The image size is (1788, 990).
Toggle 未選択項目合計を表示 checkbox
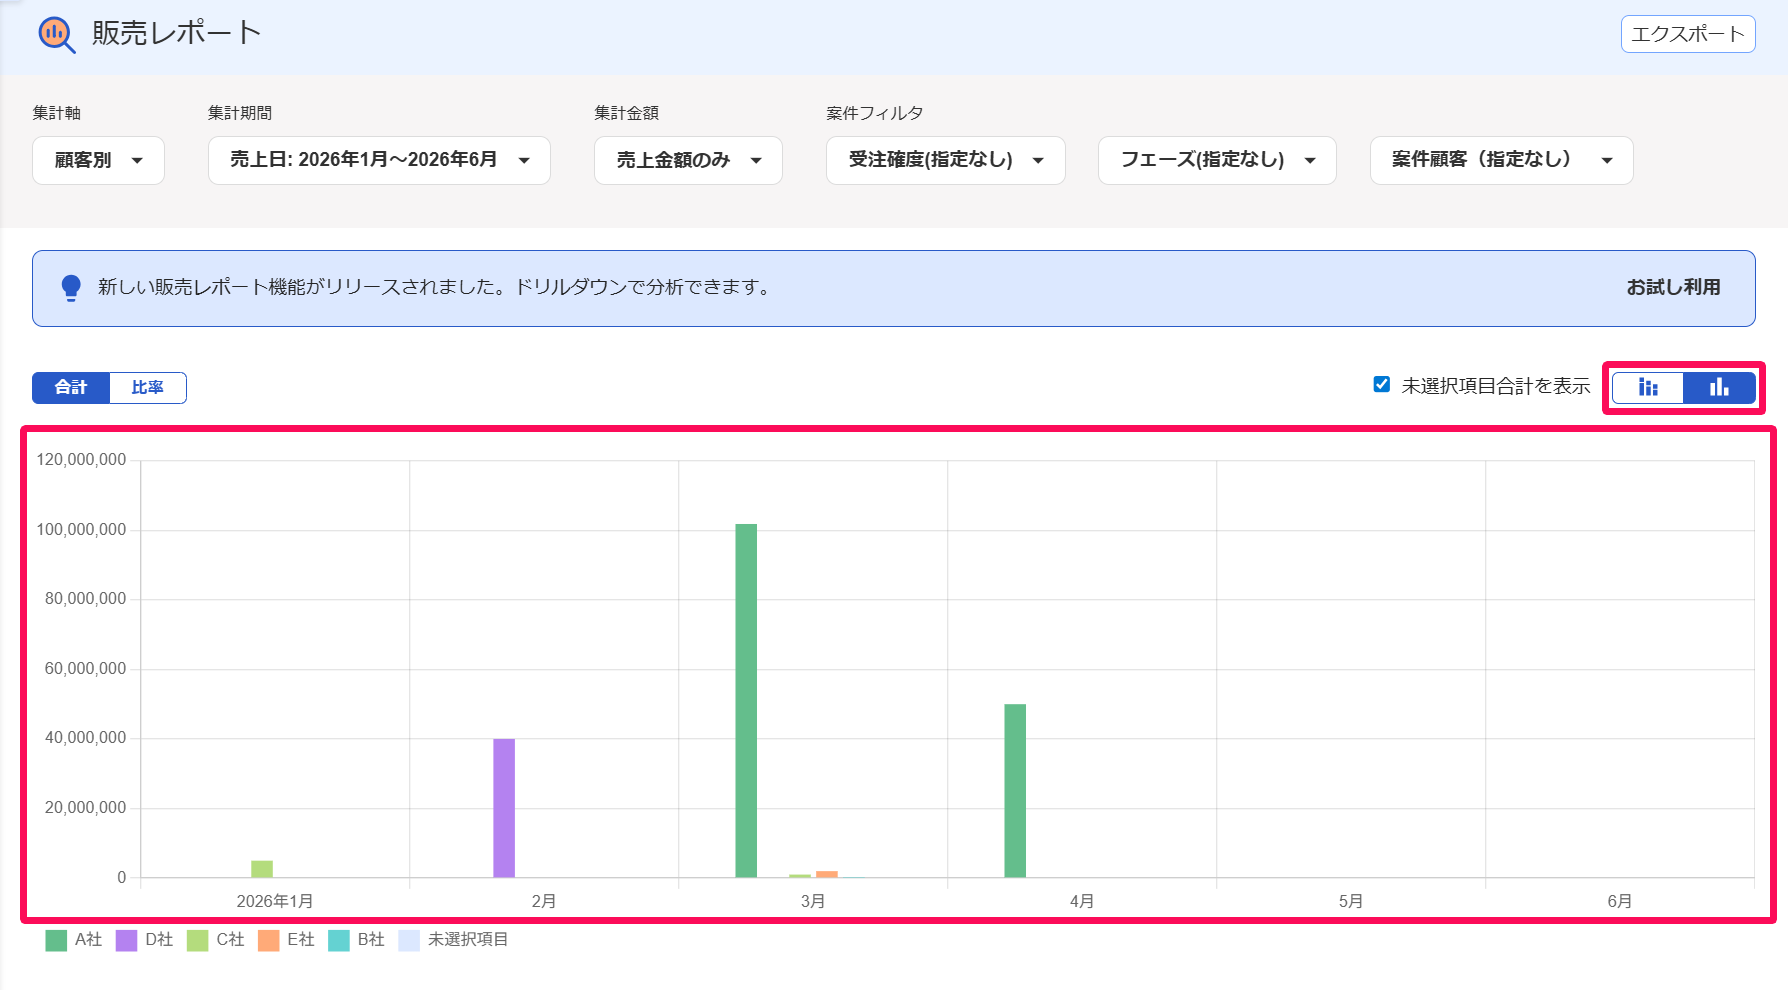(1382, 385)
